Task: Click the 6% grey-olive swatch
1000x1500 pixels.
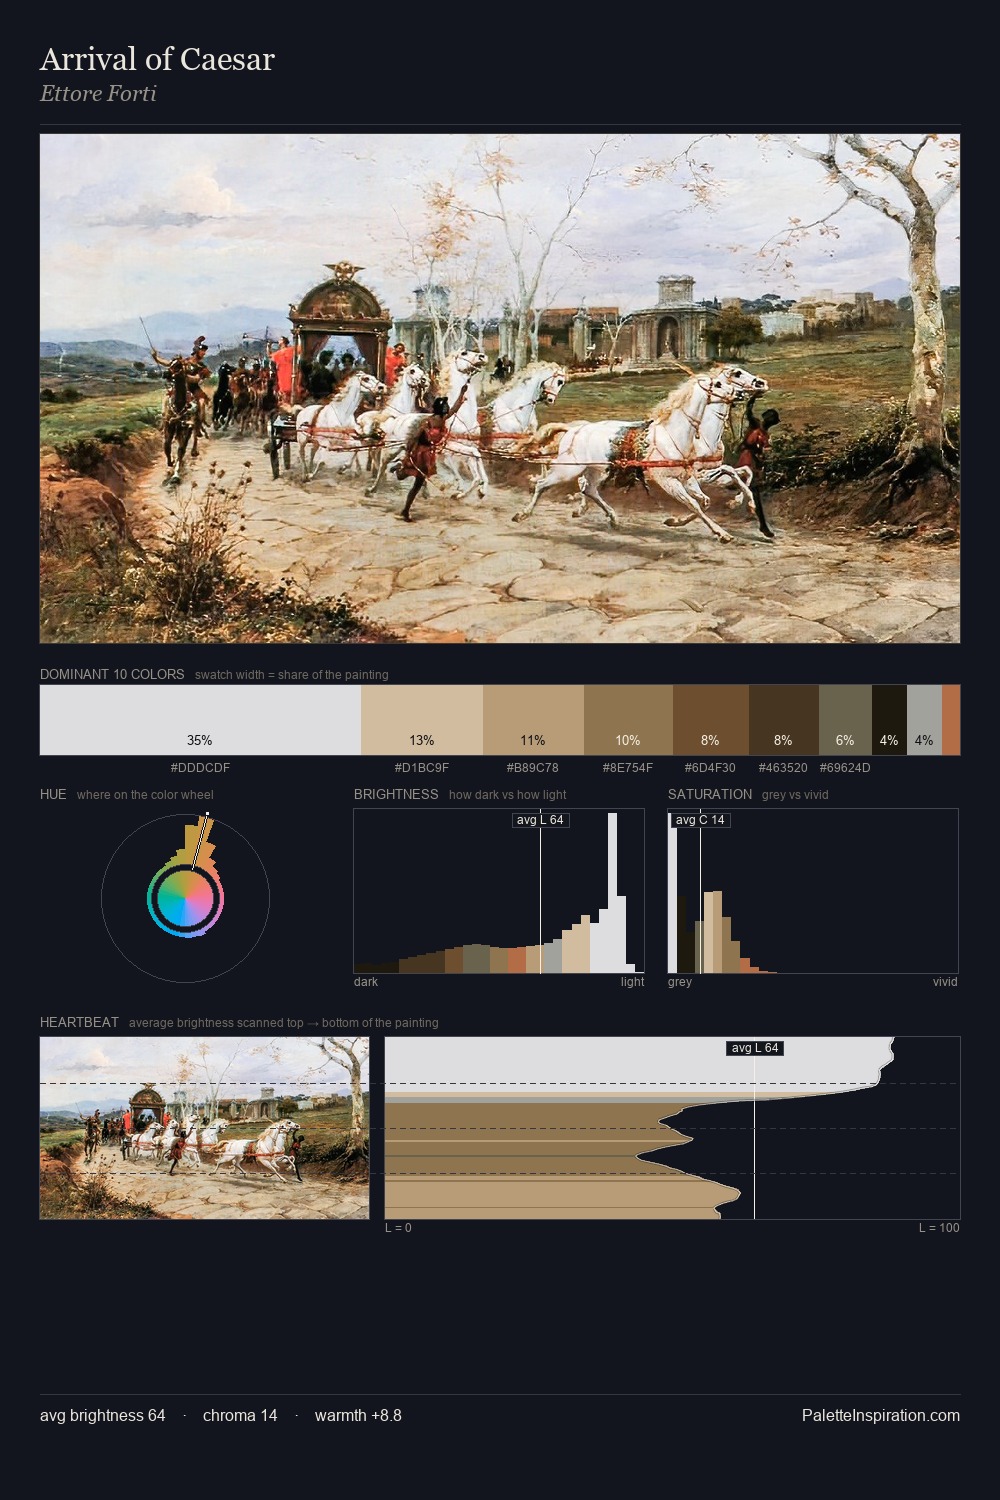Action: pos(845,720)
